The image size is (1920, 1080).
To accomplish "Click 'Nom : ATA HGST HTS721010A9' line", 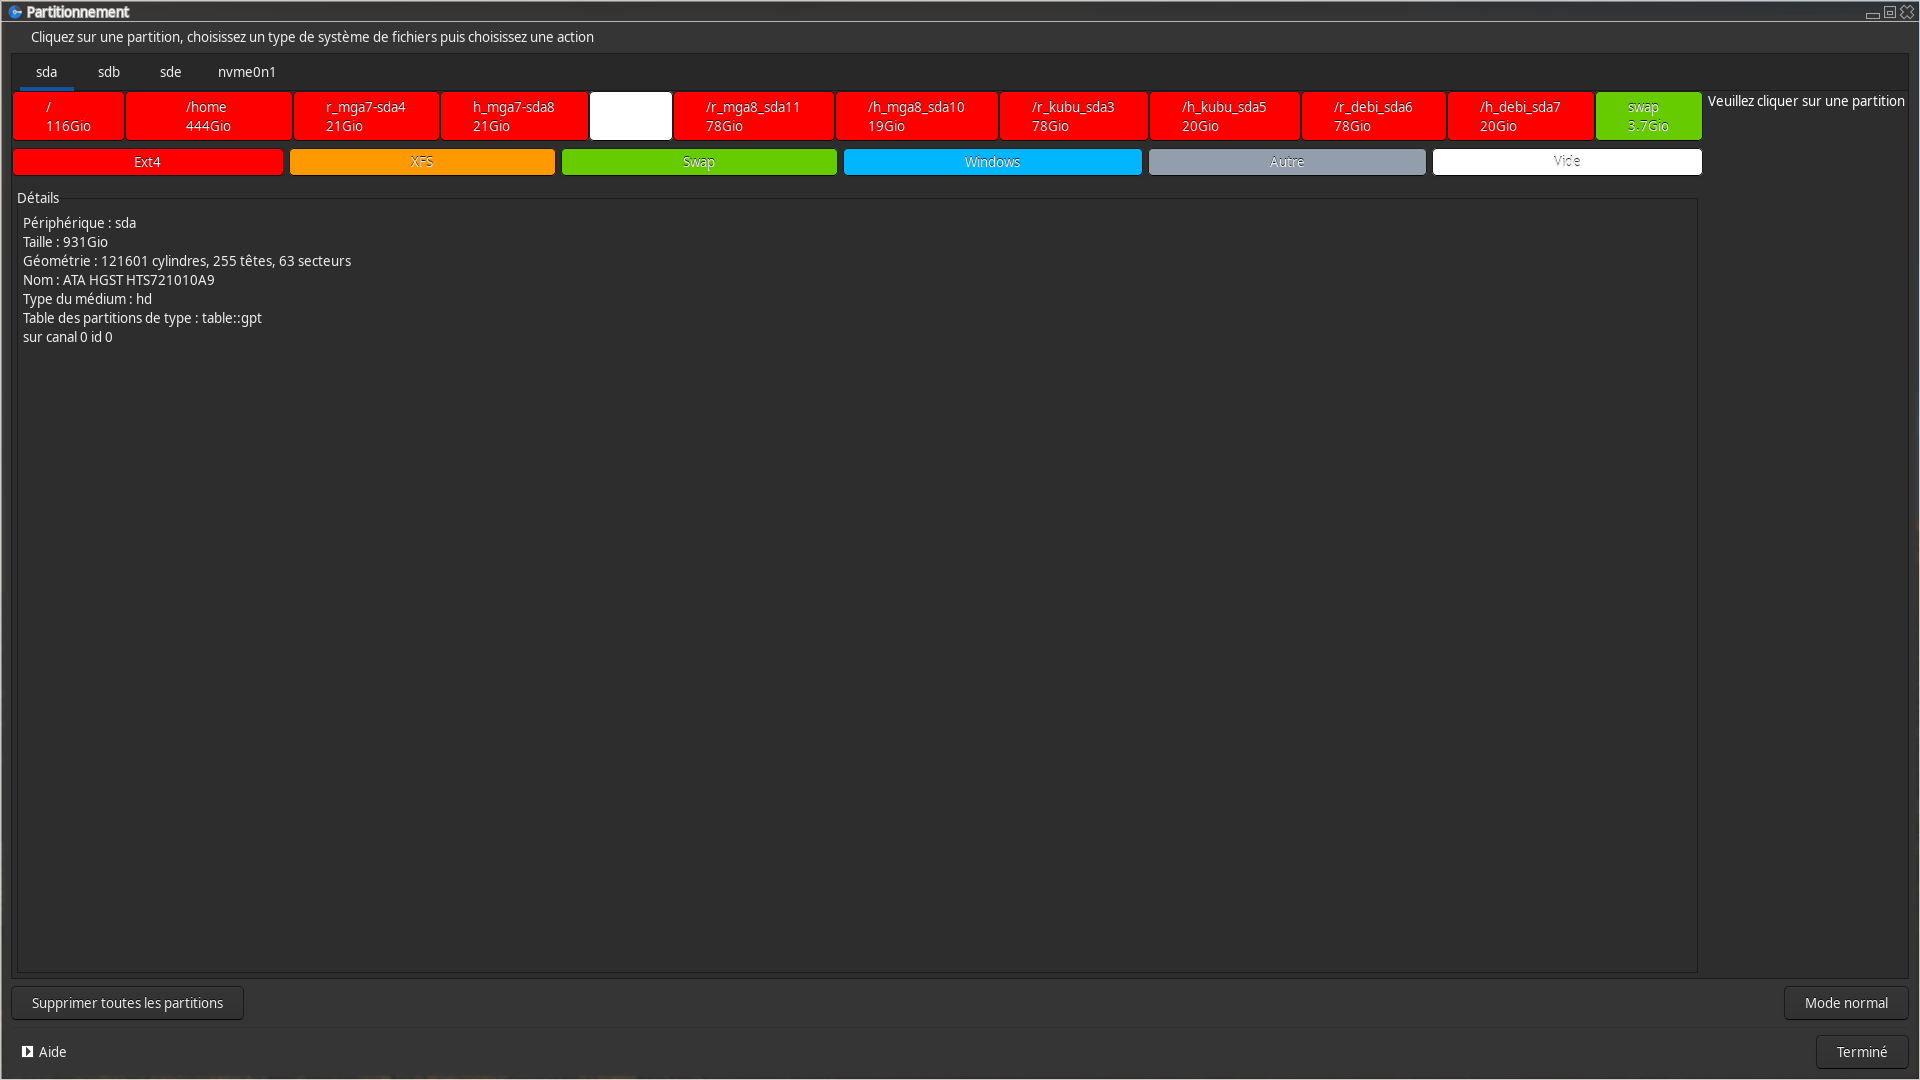I will 119,280.
